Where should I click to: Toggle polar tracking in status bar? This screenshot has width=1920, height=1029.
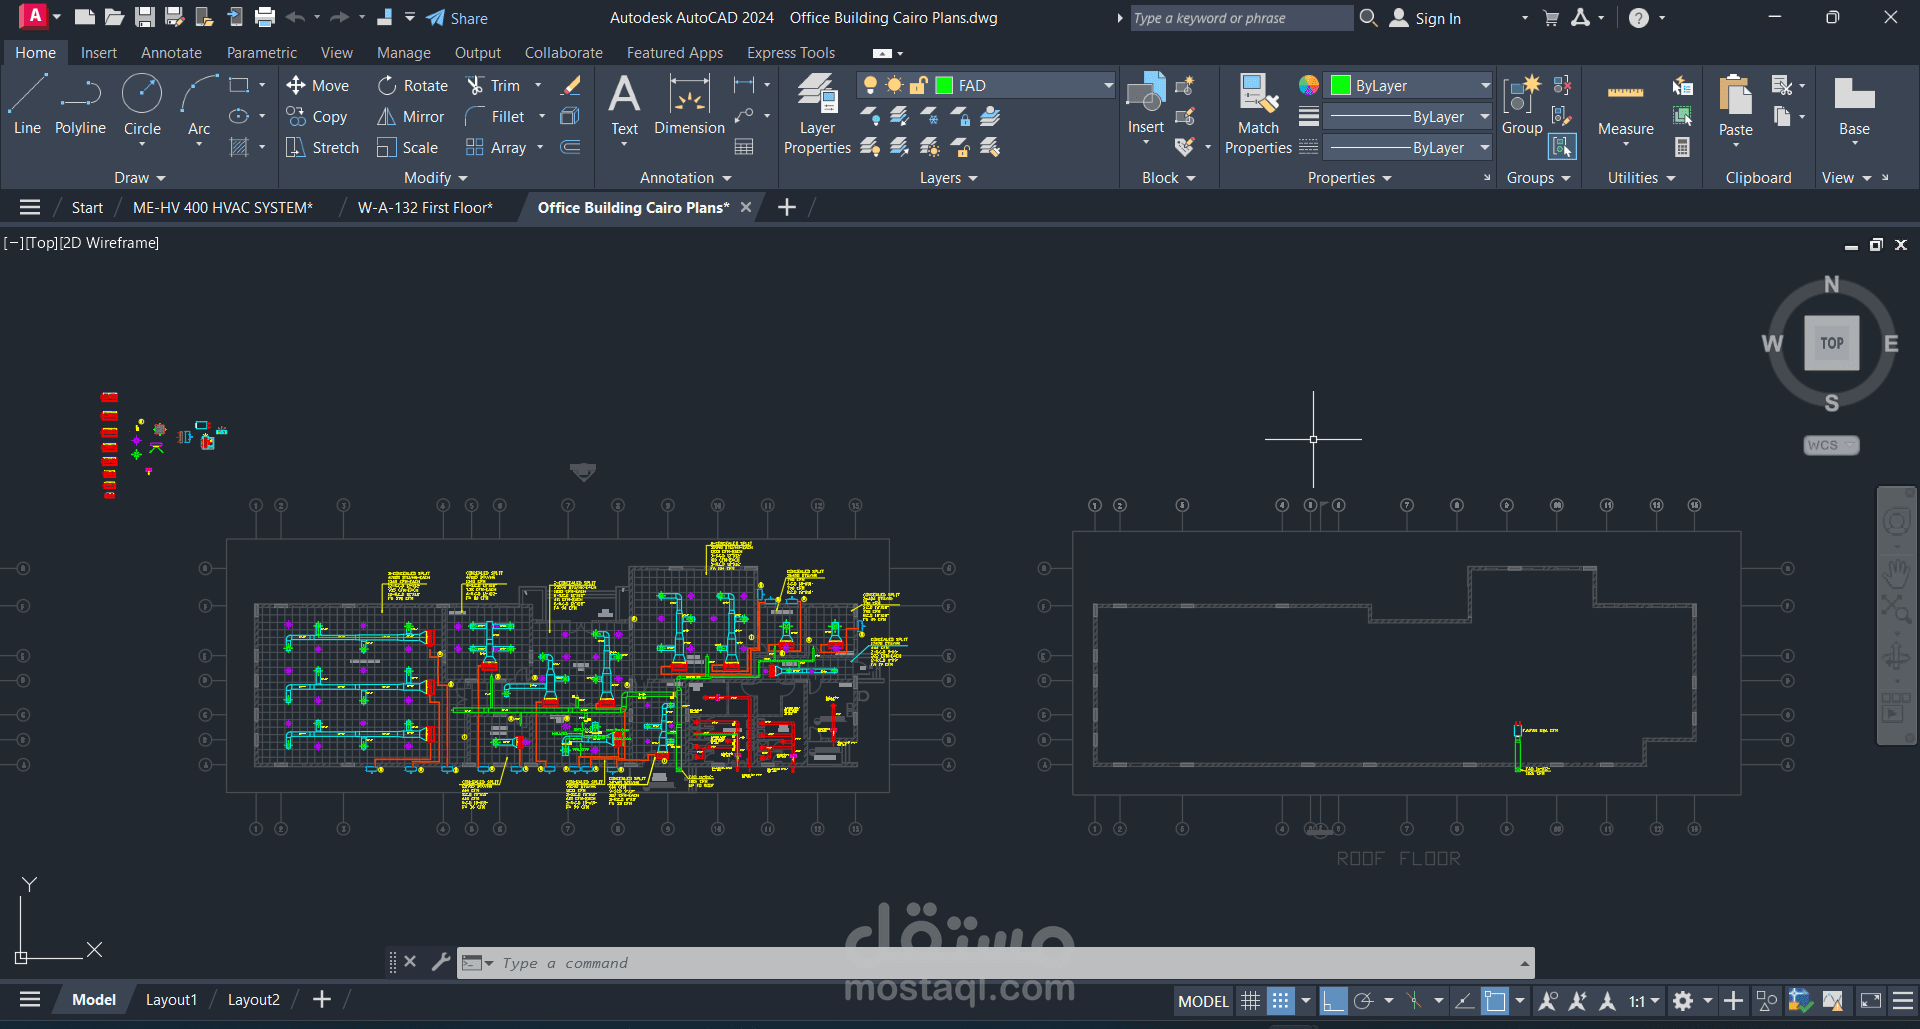(1363, 1001)
